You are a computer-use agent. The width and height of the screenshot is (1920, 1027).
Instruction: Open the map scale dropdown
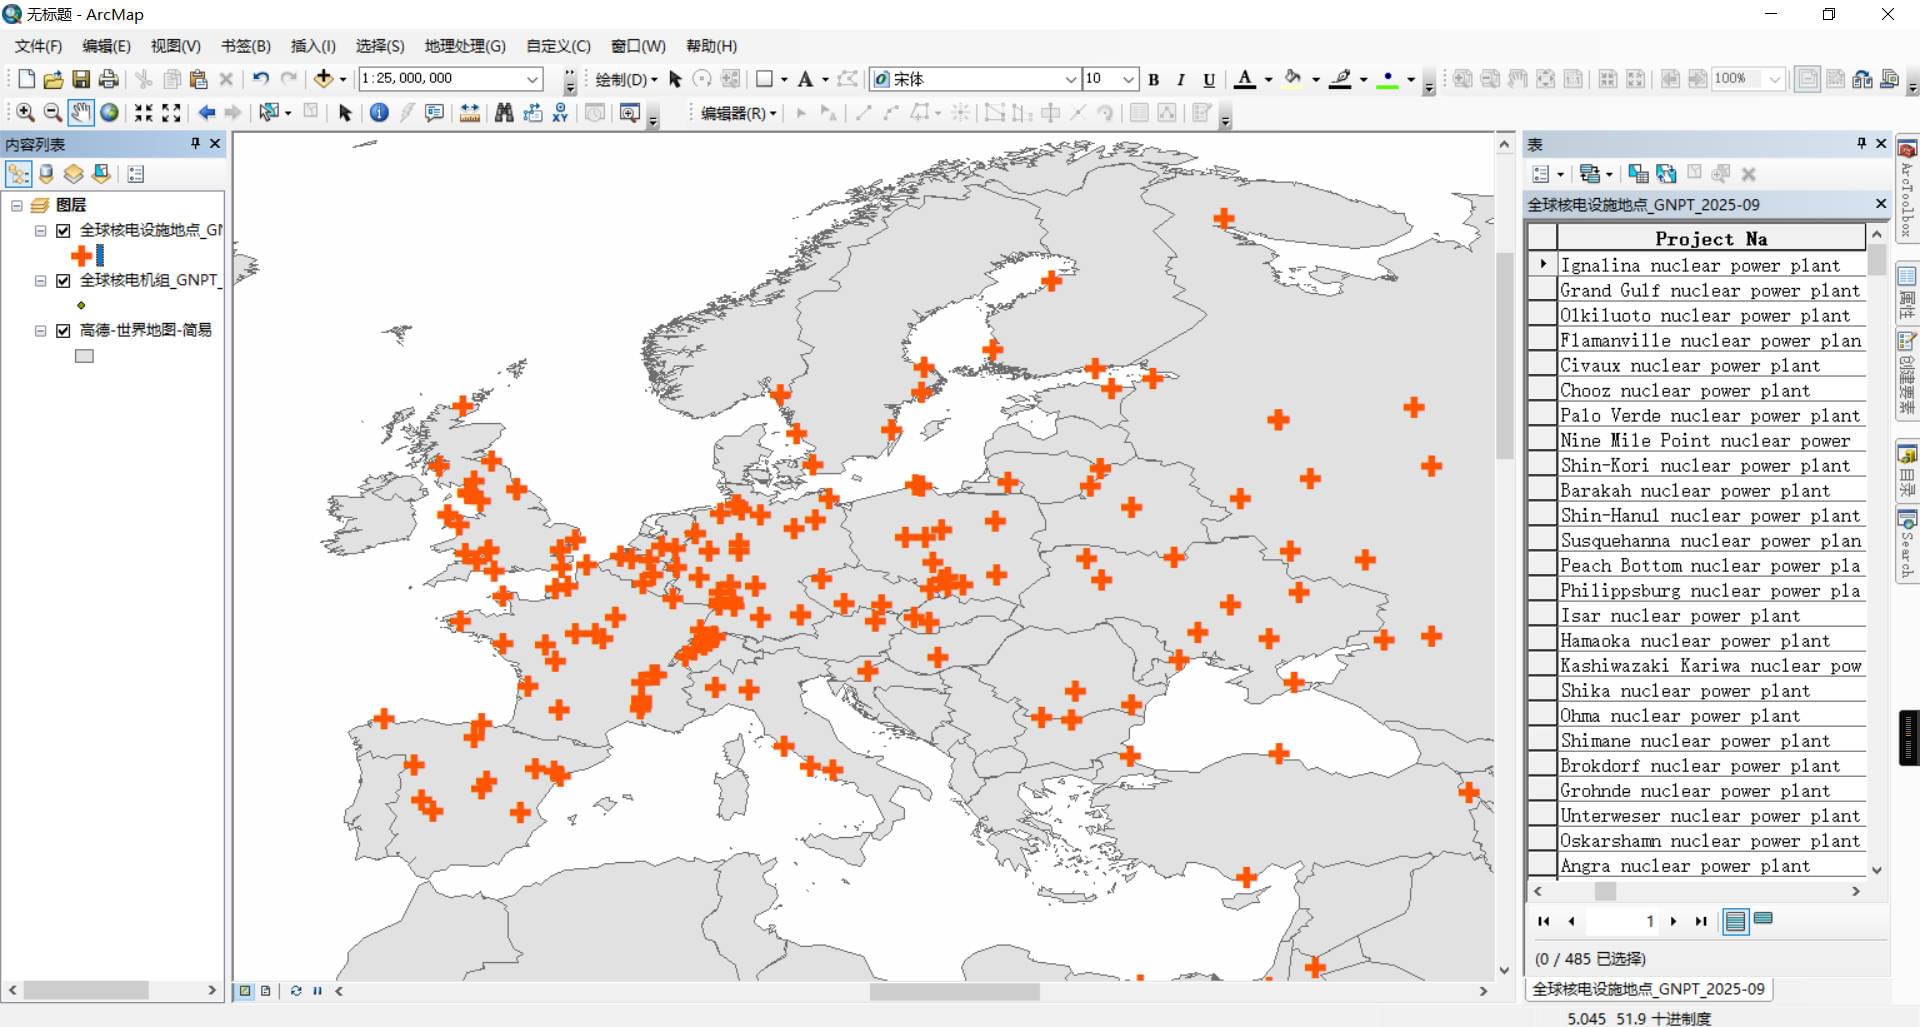click(533, 79)
